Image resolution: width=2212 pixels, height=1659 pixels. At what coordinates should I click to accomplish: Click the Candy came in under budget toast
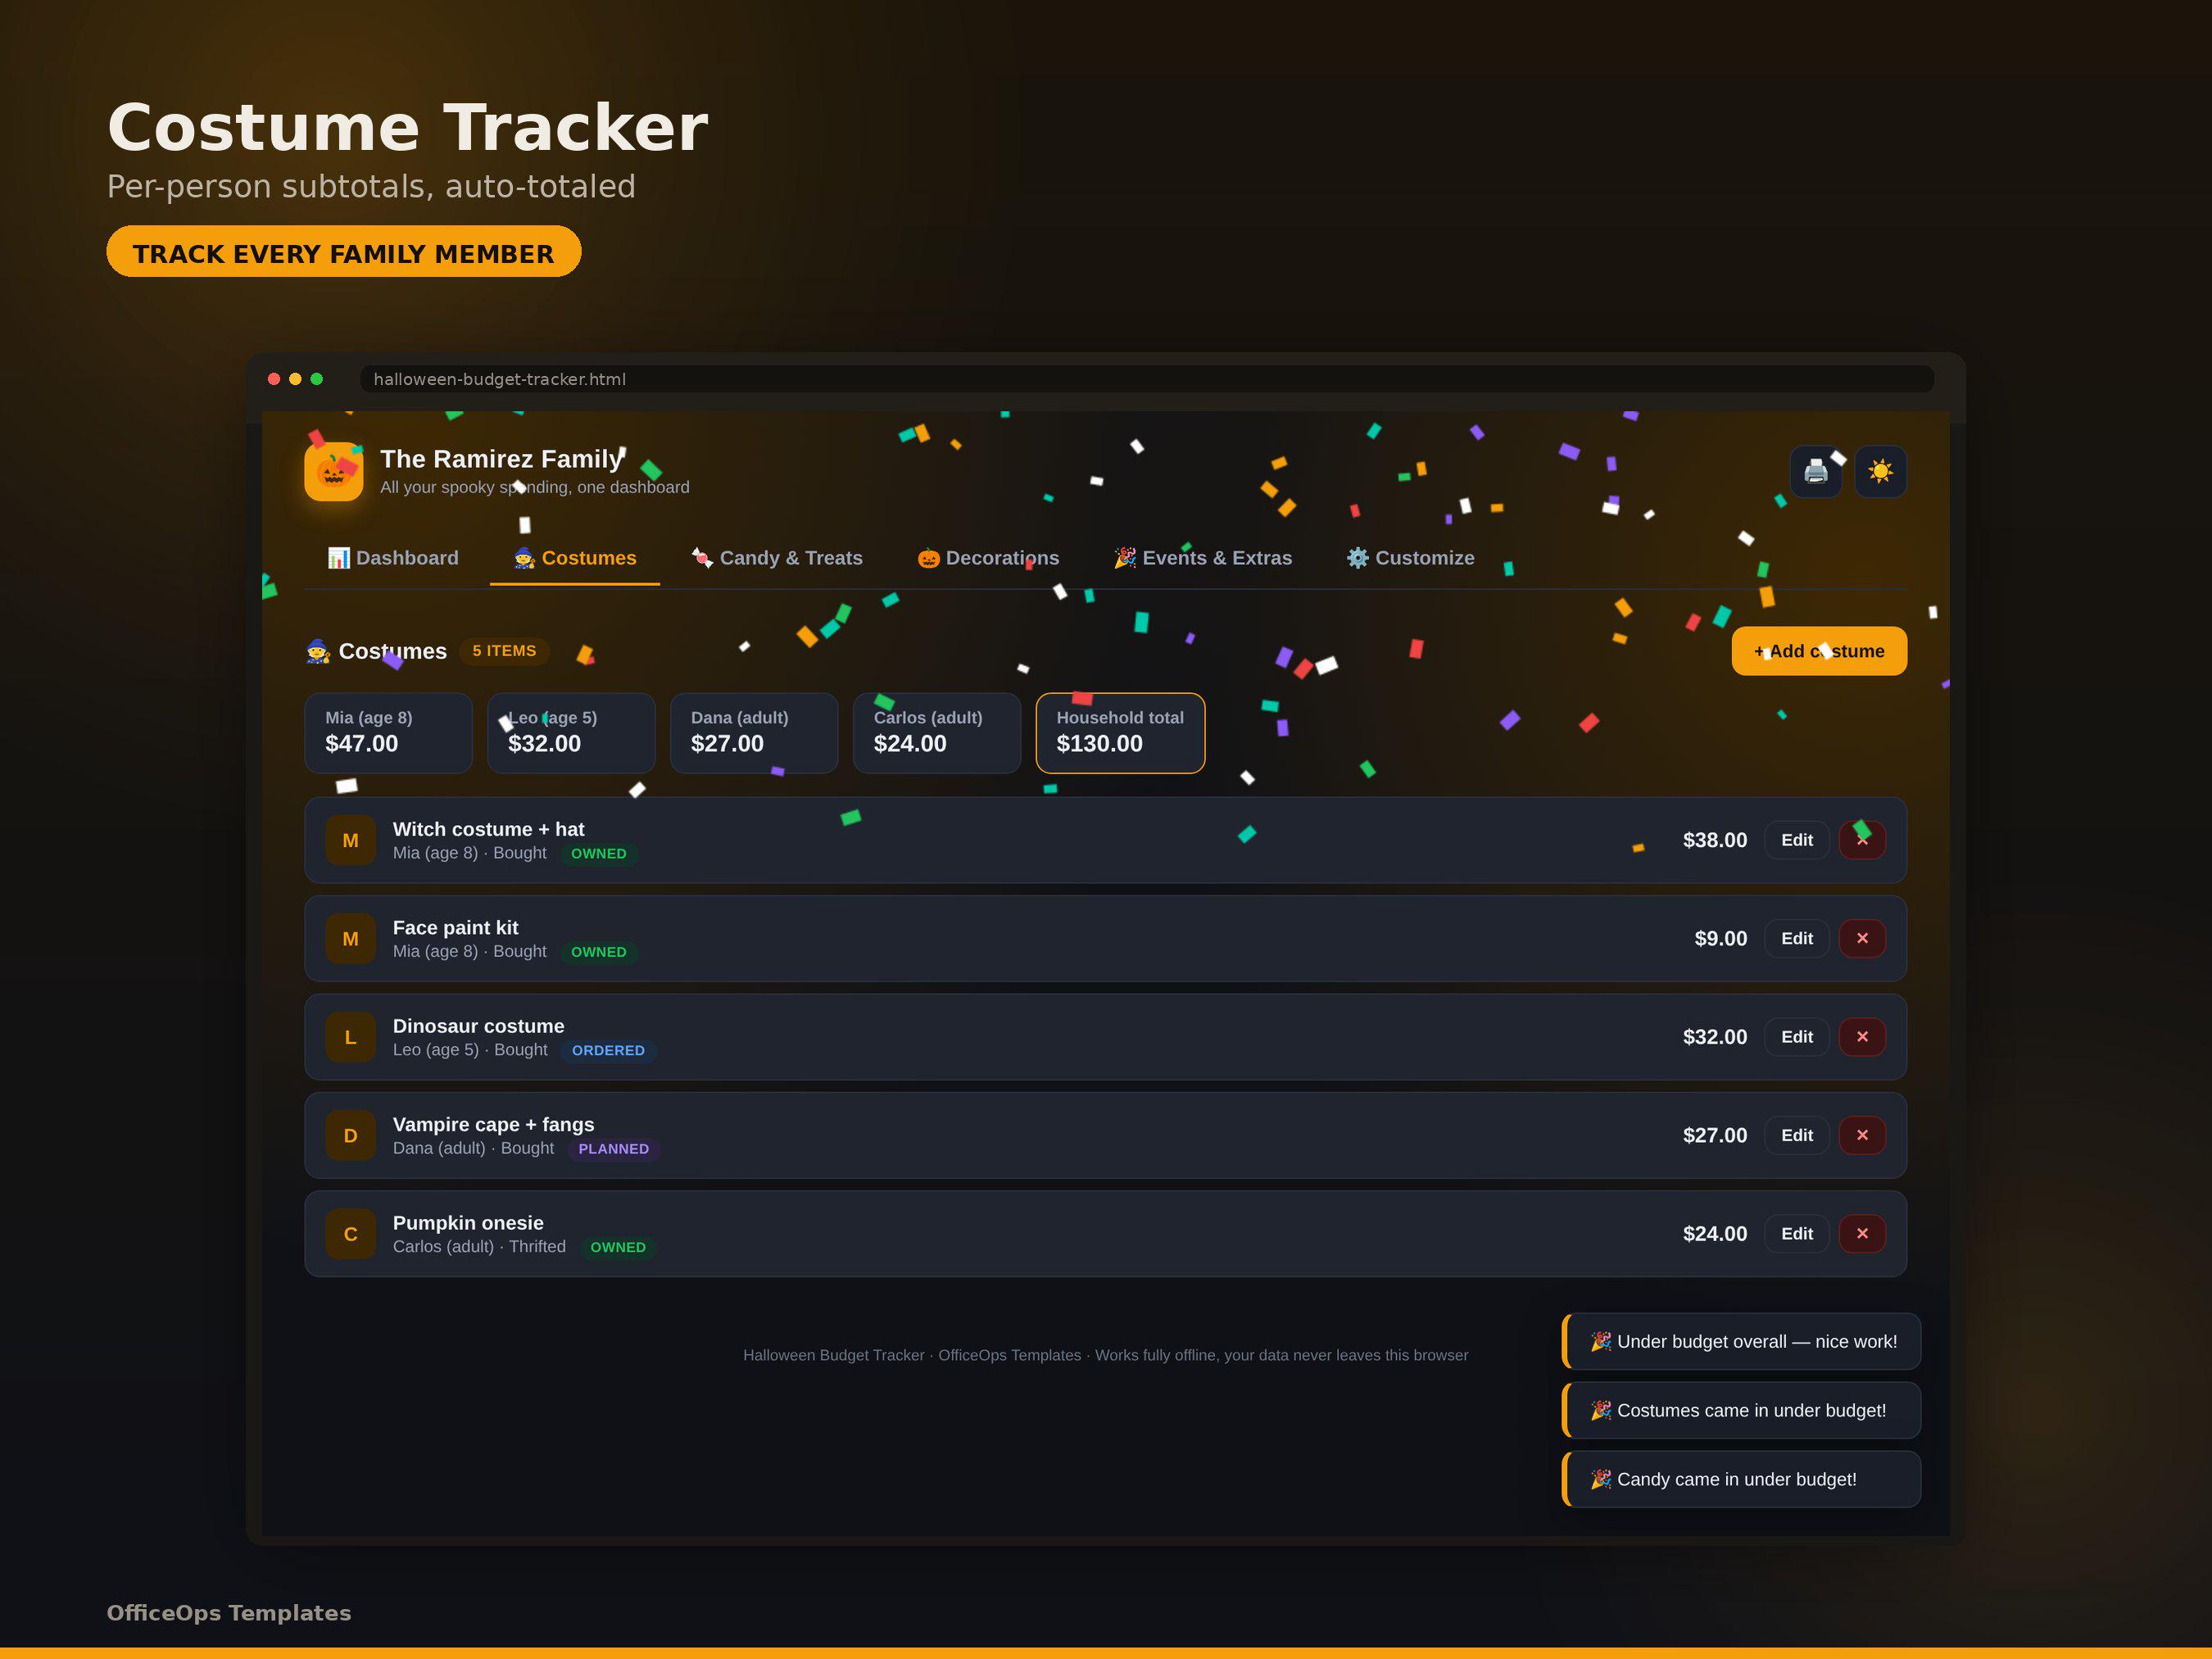coord(1741,1479)
